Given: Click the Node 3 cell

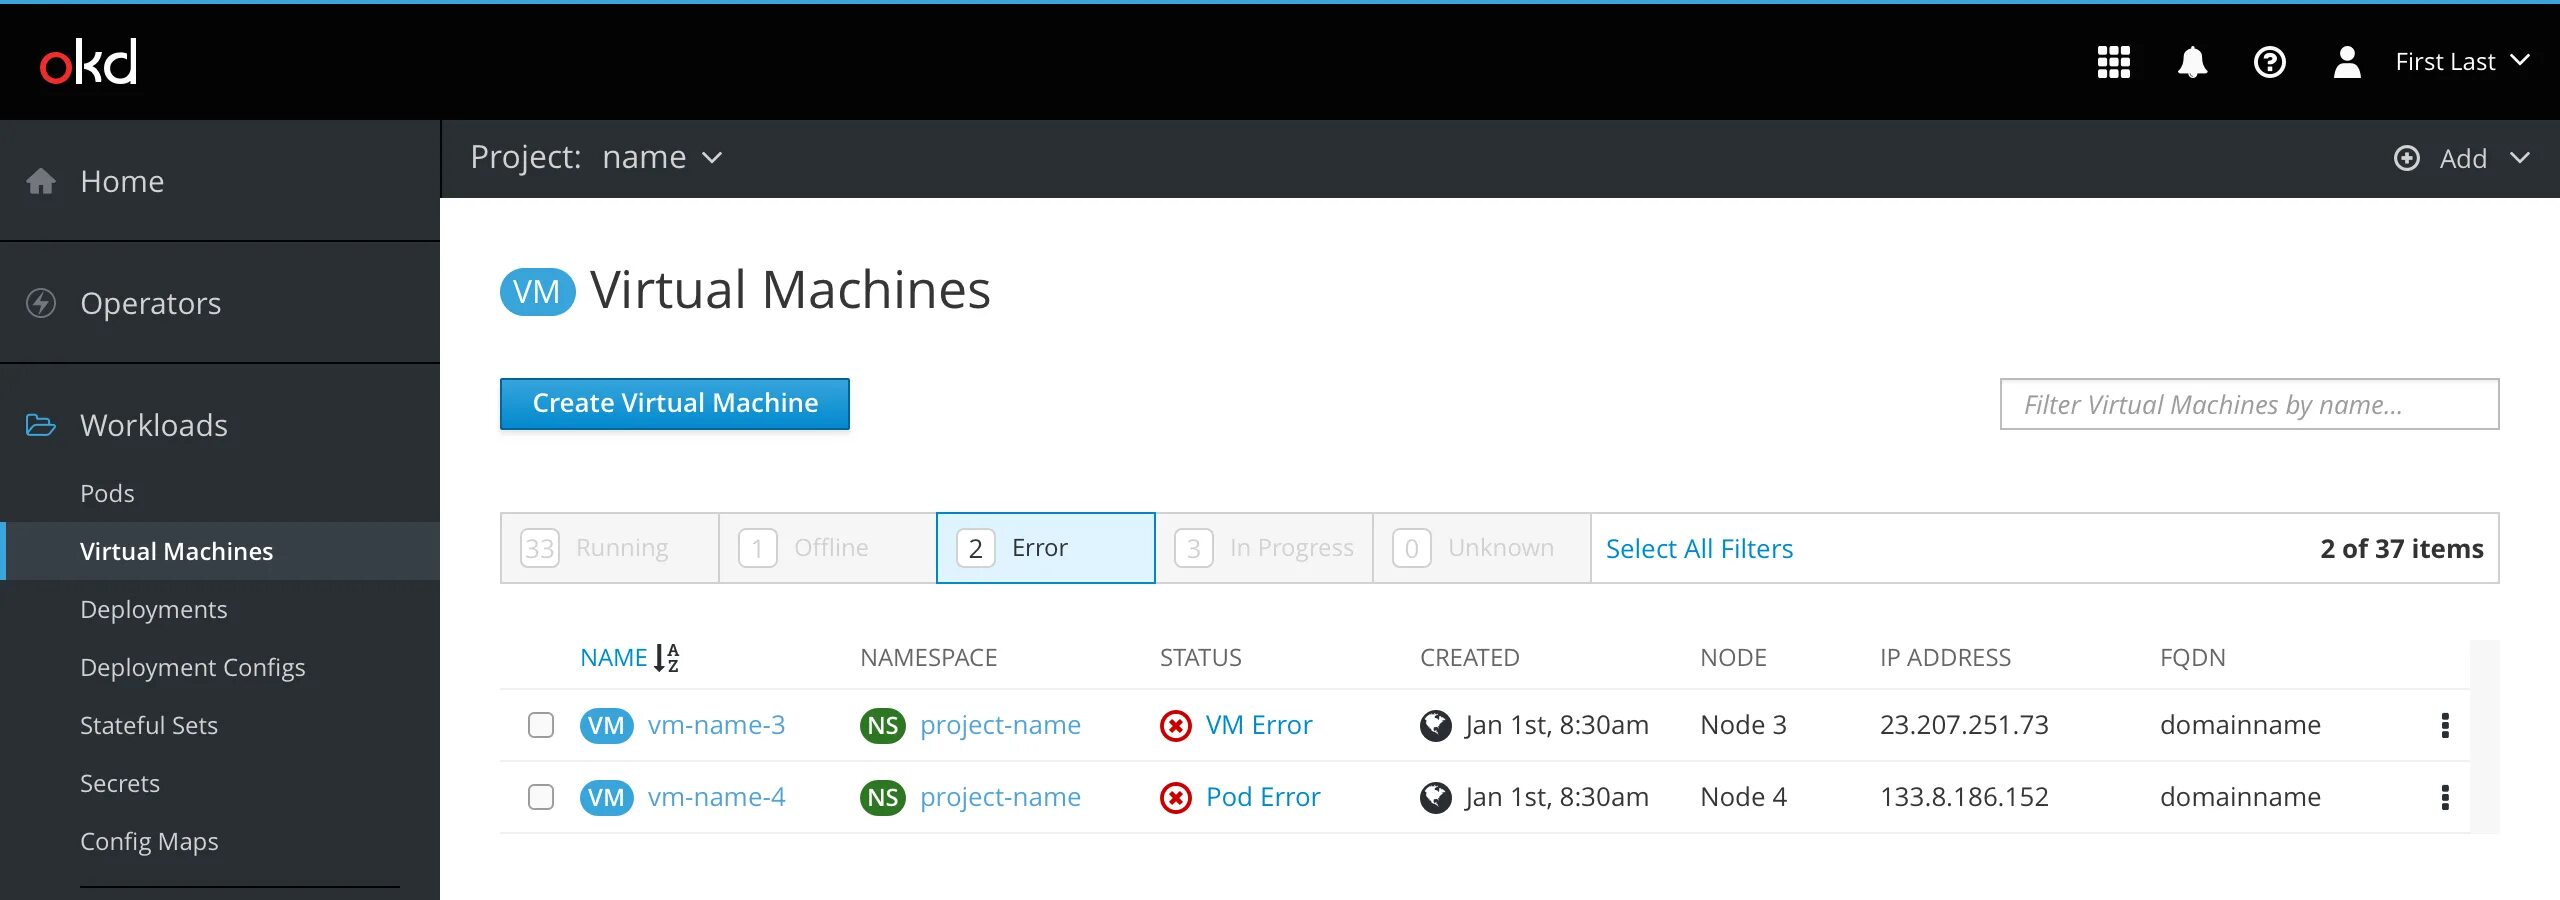Looking at the screenshot, I should [1743, 725].
